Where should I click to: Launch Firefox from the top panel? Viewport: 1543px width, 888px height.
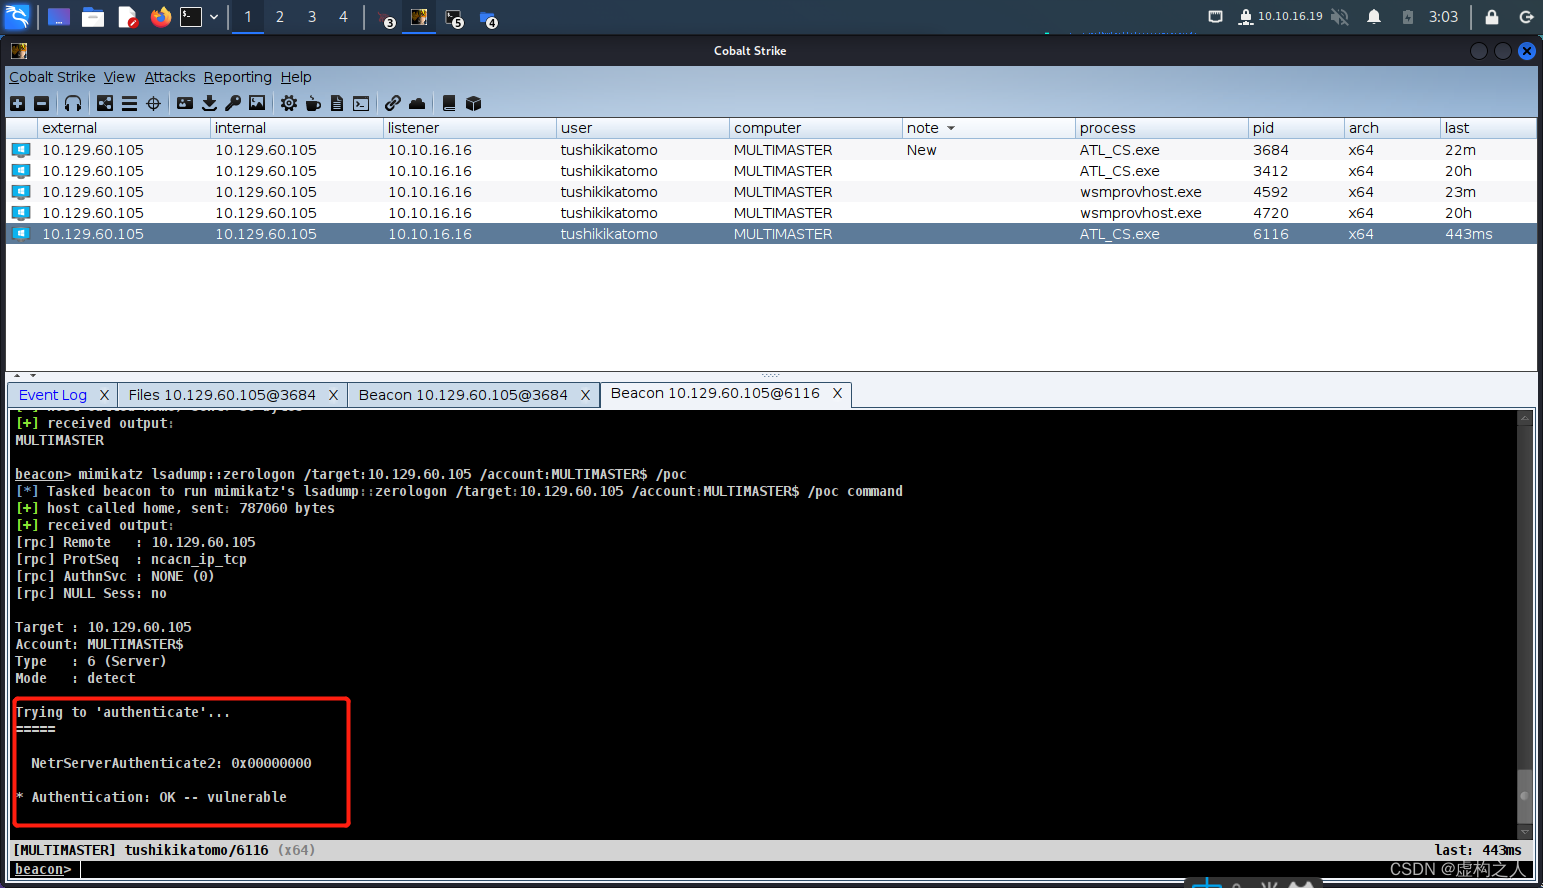pyautogui.click(x=160, y=17)
